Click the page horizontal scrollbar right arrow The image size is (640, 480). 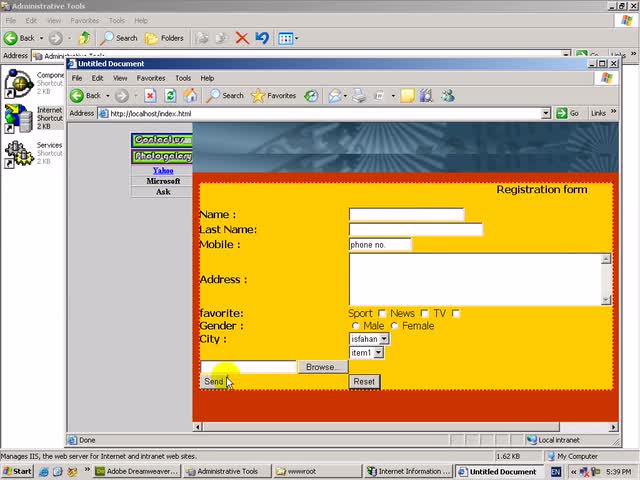(613, 427)
